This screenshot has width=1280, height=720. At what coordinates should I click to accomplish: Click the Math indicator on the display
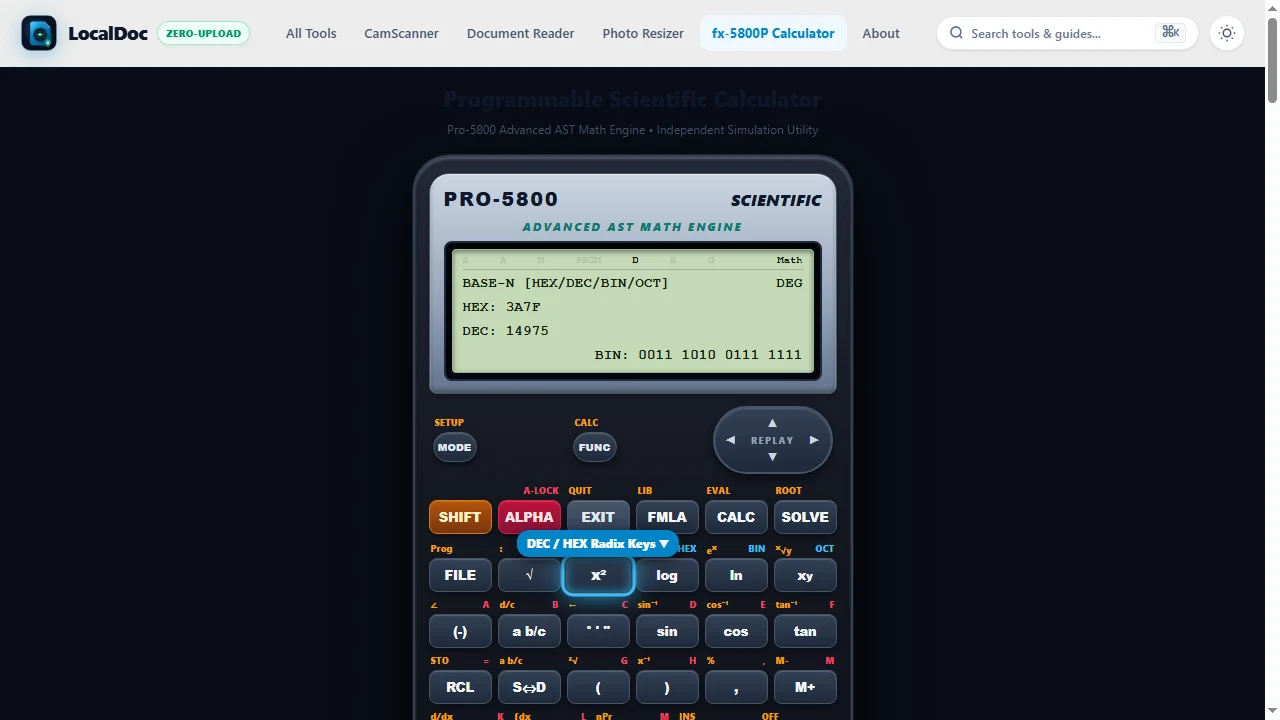tap(789, 260)
